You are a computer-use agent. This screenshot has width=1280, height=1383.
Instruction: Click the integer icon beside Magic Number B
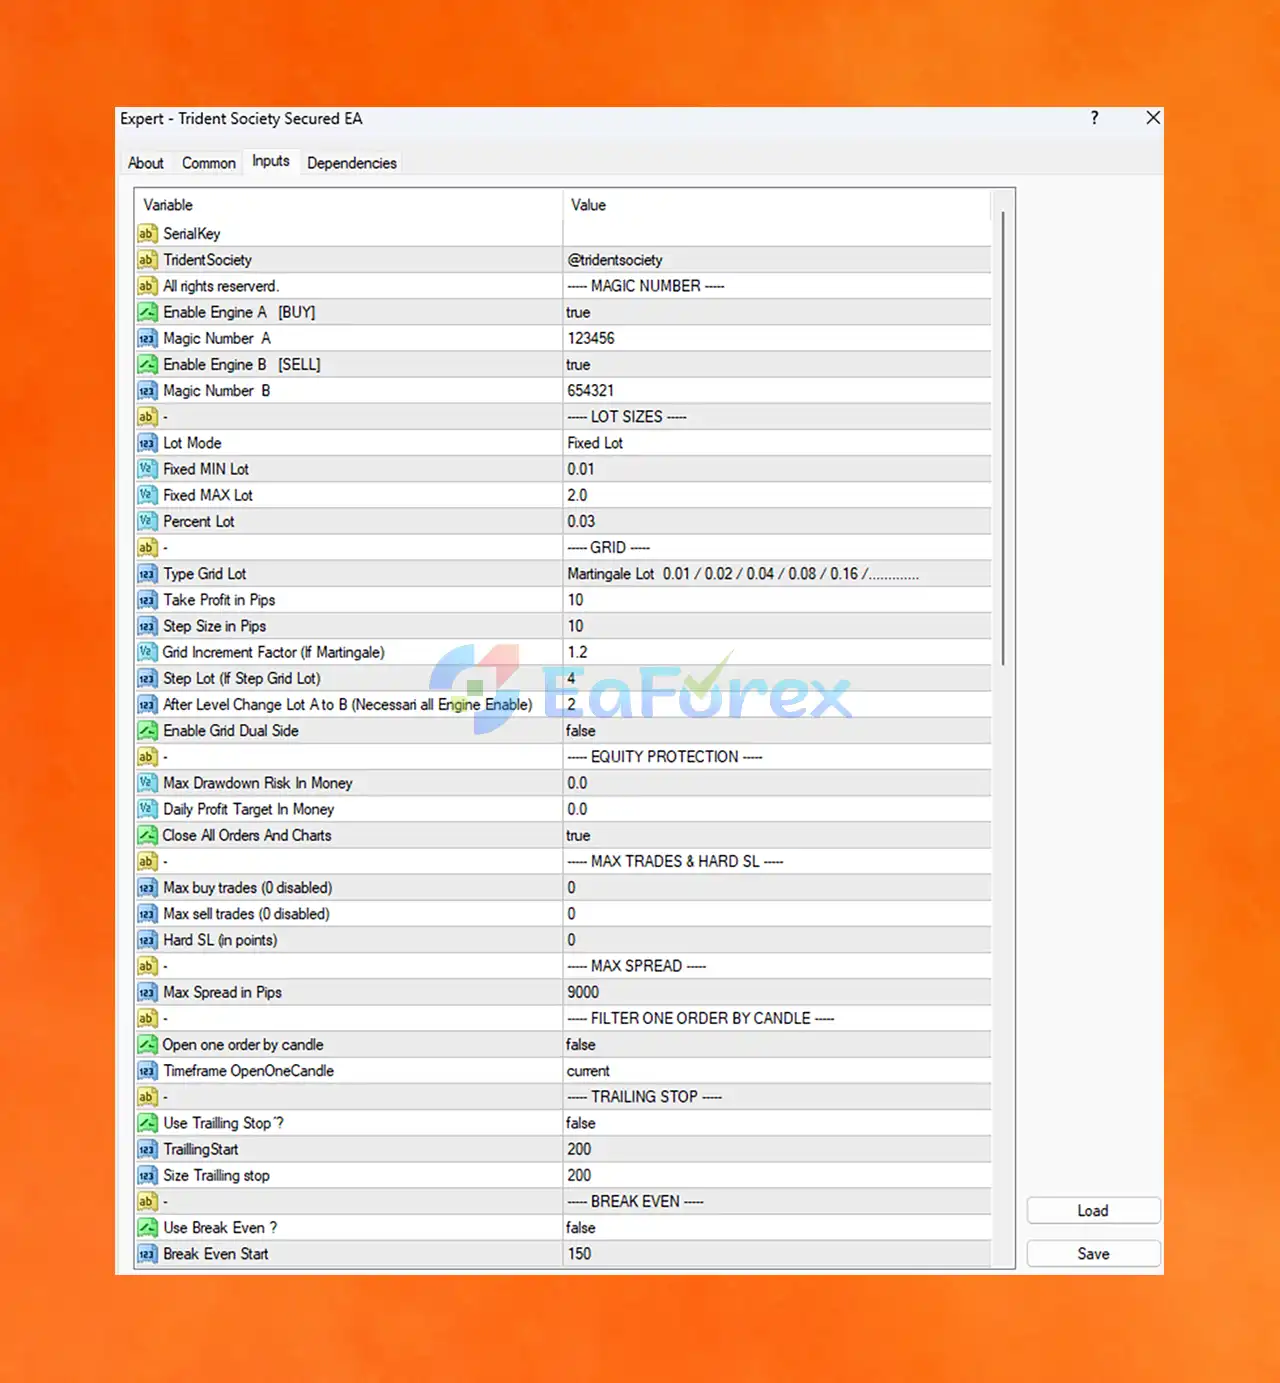tap(147, 391)
